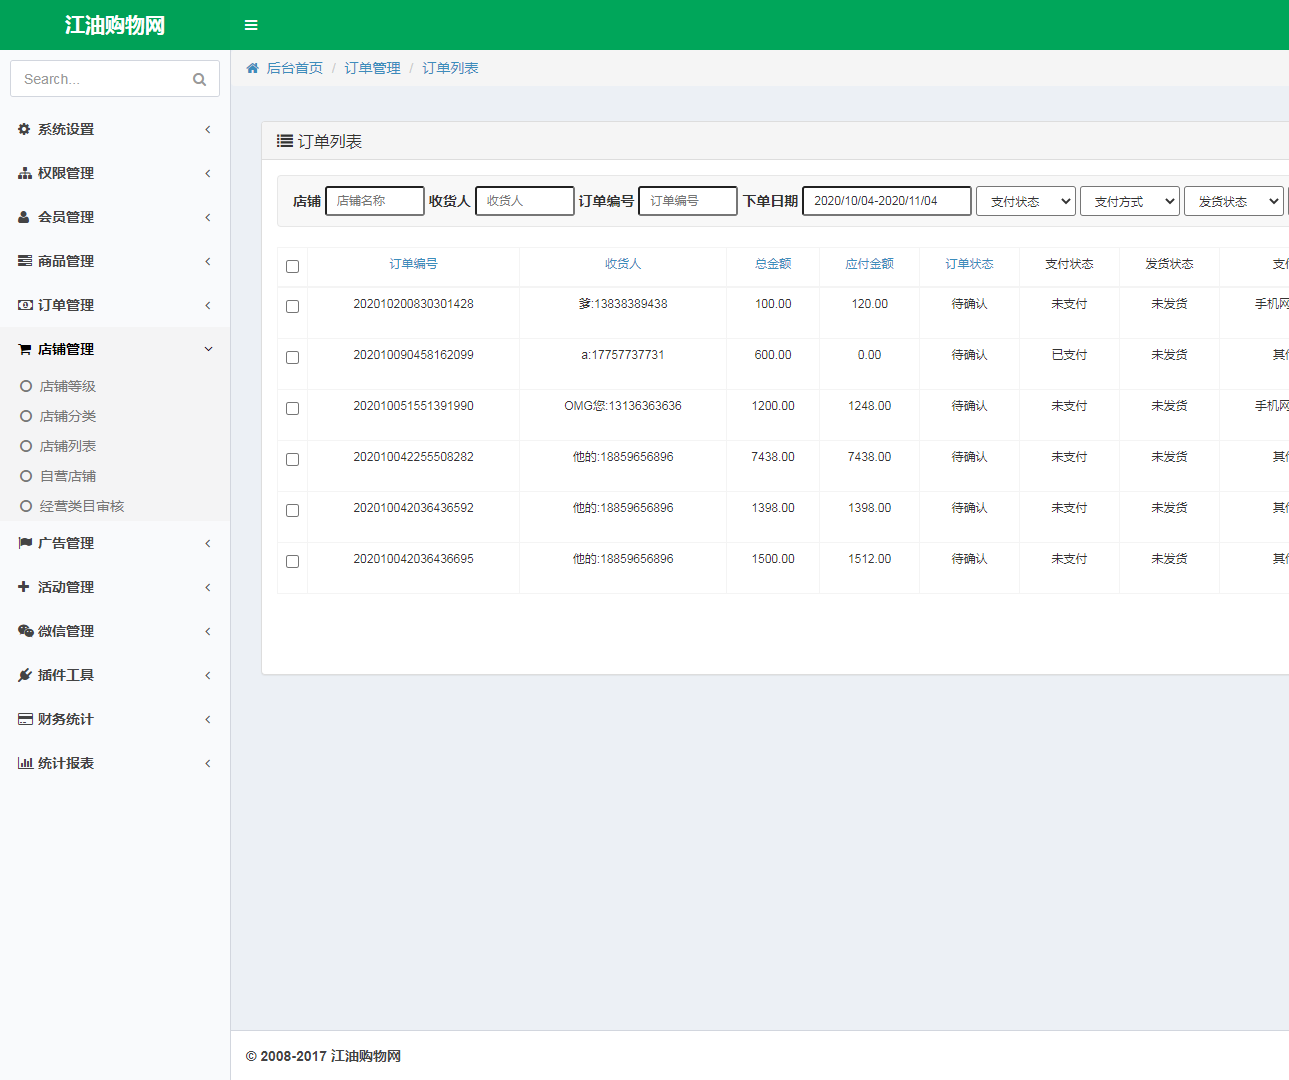
Task: Click the credit card icon for 财务统计
Action: 25,719
